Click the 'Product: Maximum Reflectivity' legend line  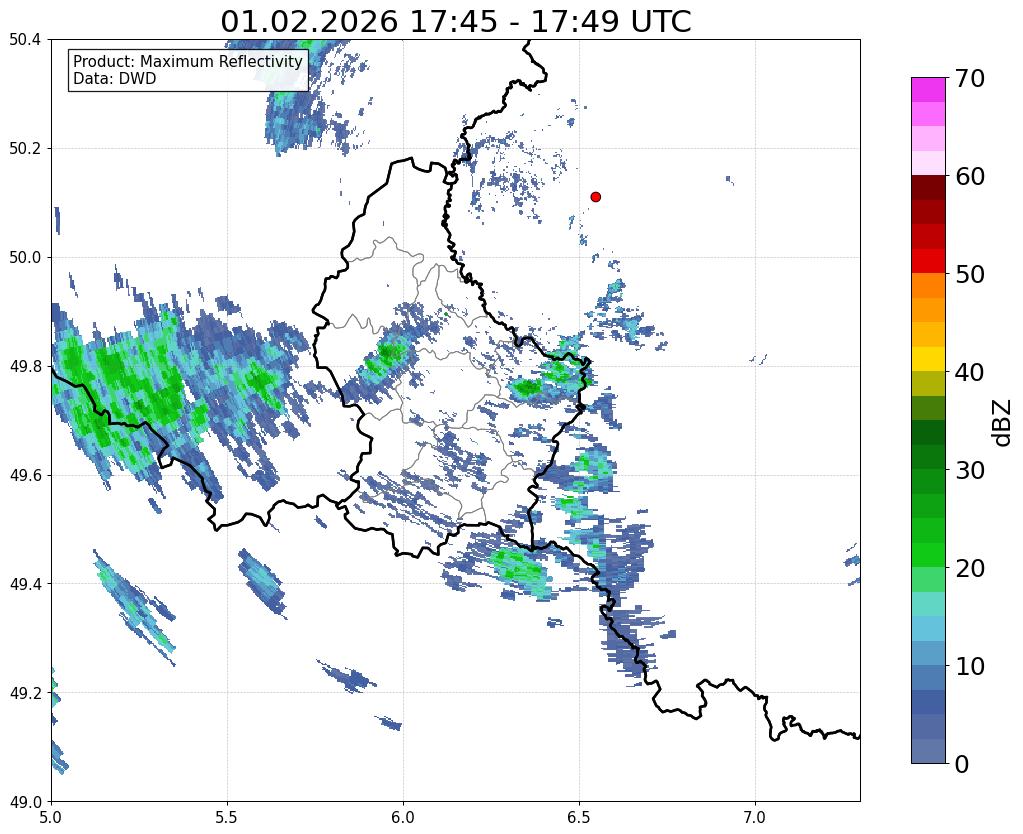pyautogui.click(x=188, y=61)
